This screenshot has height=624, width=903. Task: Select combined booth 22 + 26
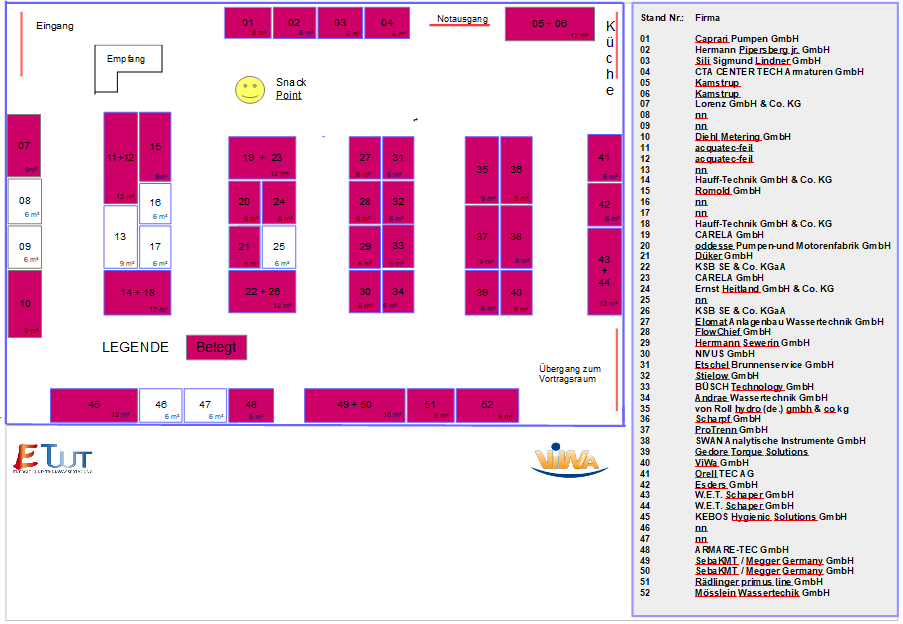point(262,292)
